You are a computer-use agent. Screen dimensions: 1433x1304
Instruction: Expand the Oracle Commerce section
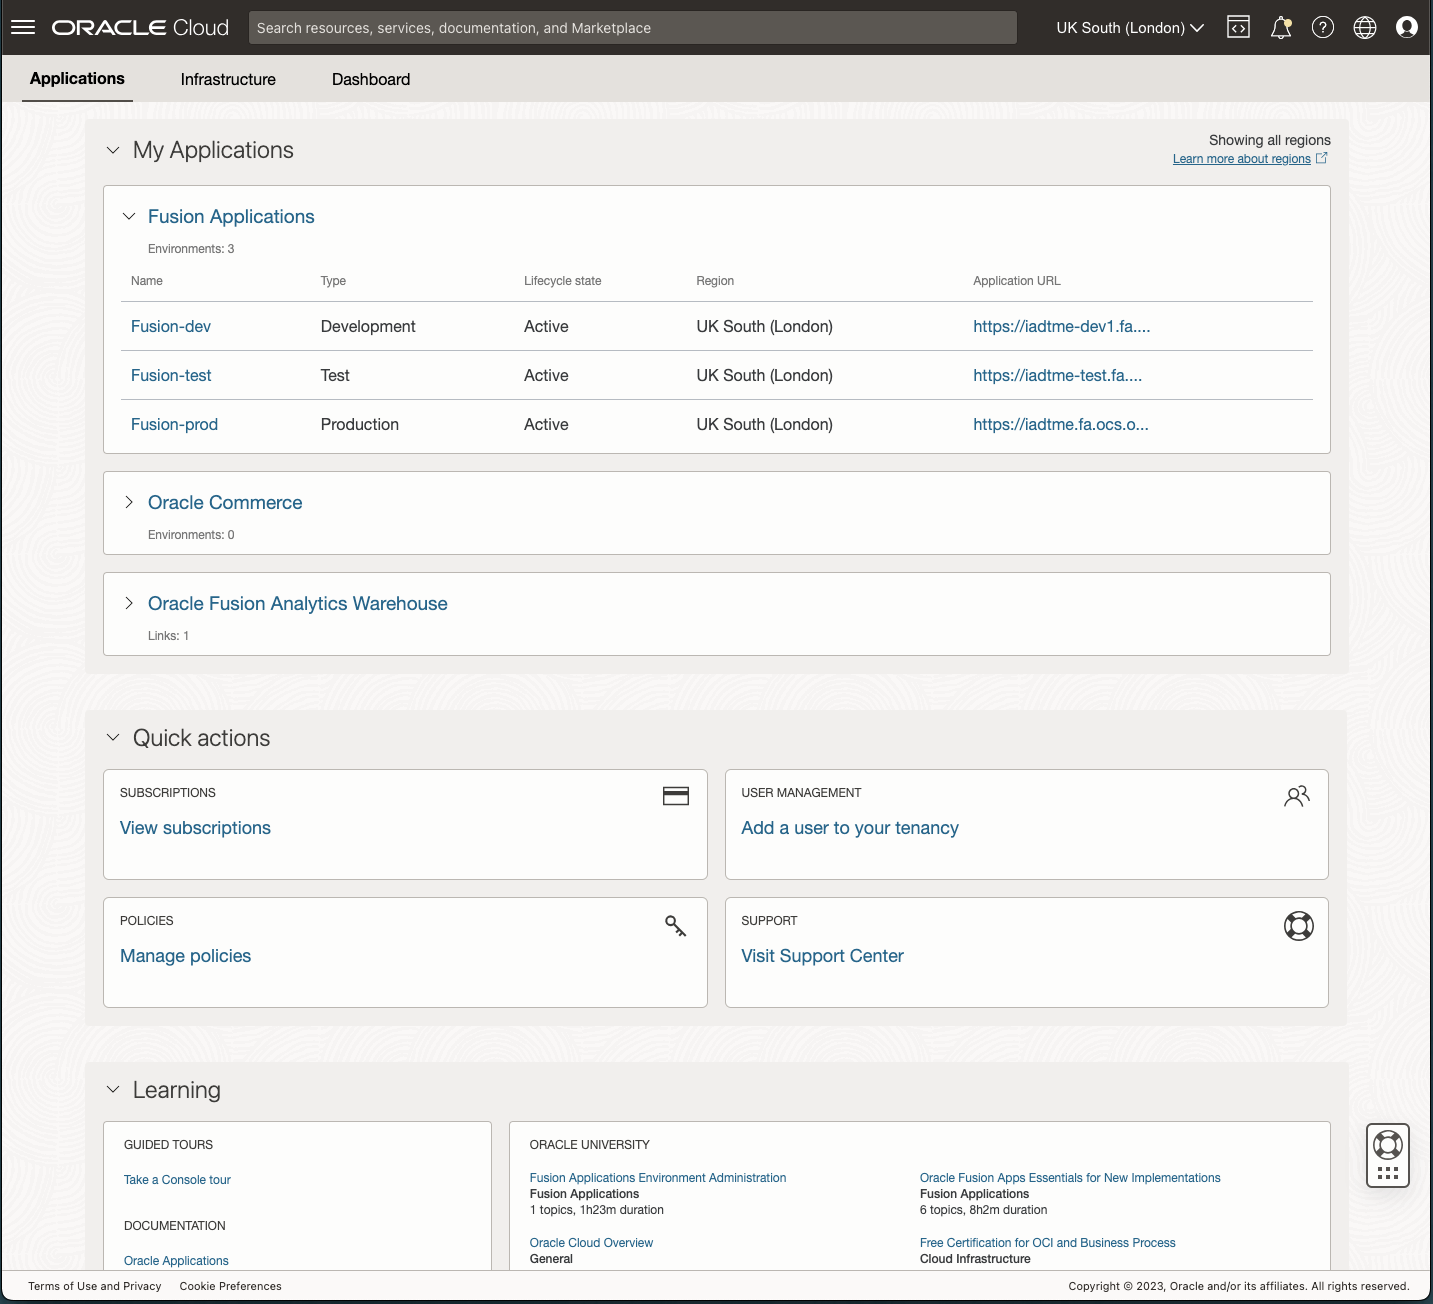129,503
